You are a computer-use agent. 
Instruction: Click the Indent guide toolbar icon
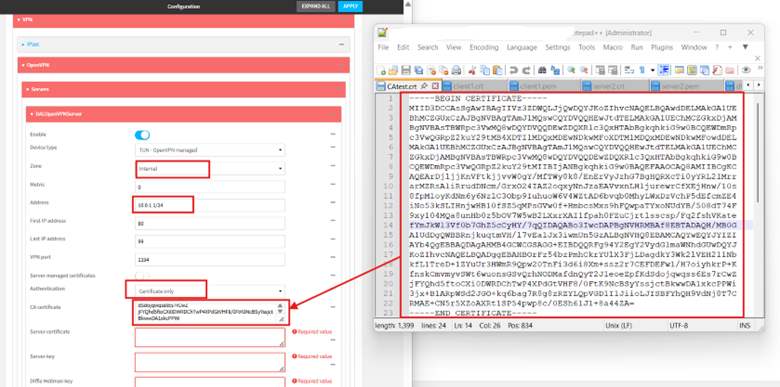(x=664, y=70)
